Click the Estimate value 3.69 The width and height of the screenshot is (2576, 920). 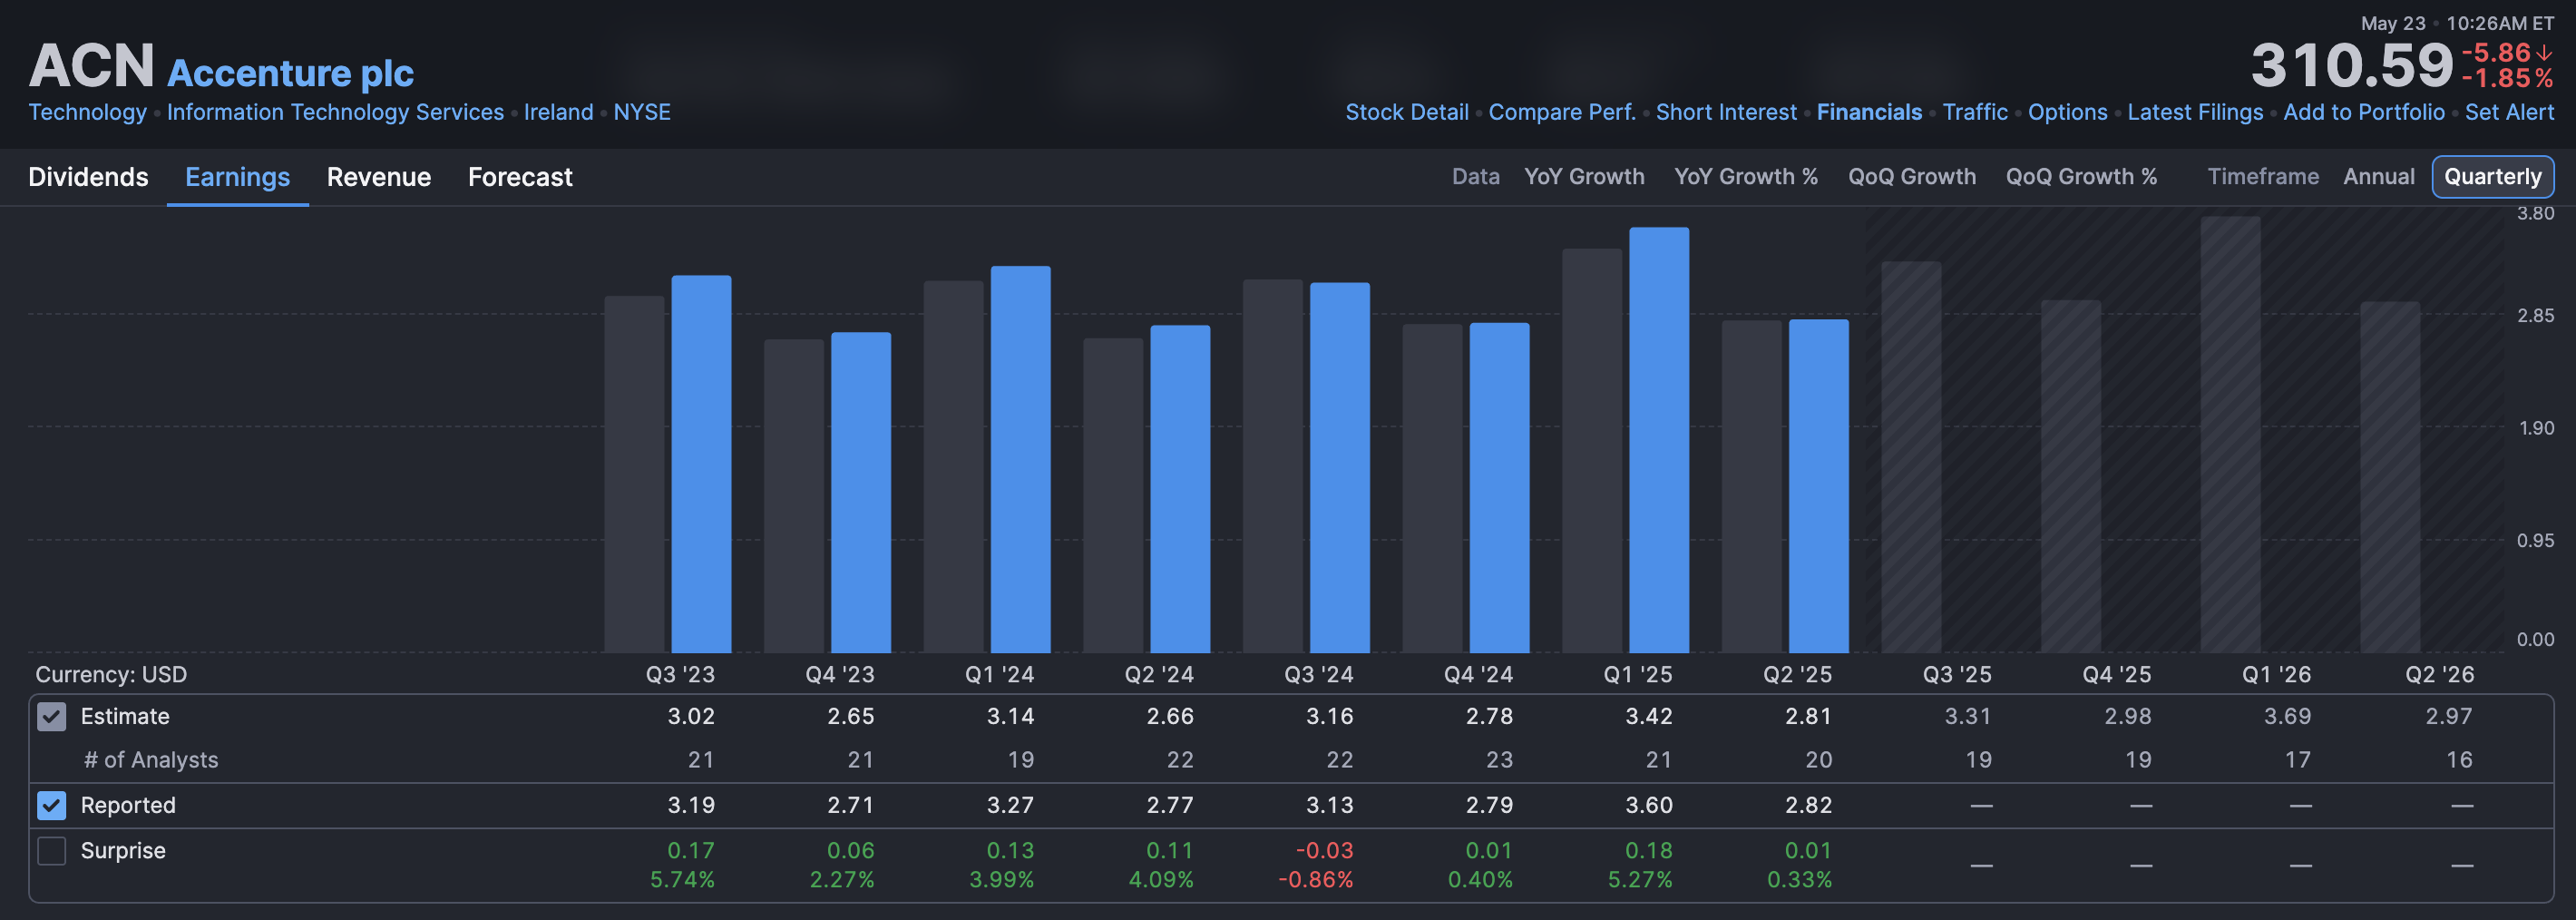click(x=2287, y=716)
